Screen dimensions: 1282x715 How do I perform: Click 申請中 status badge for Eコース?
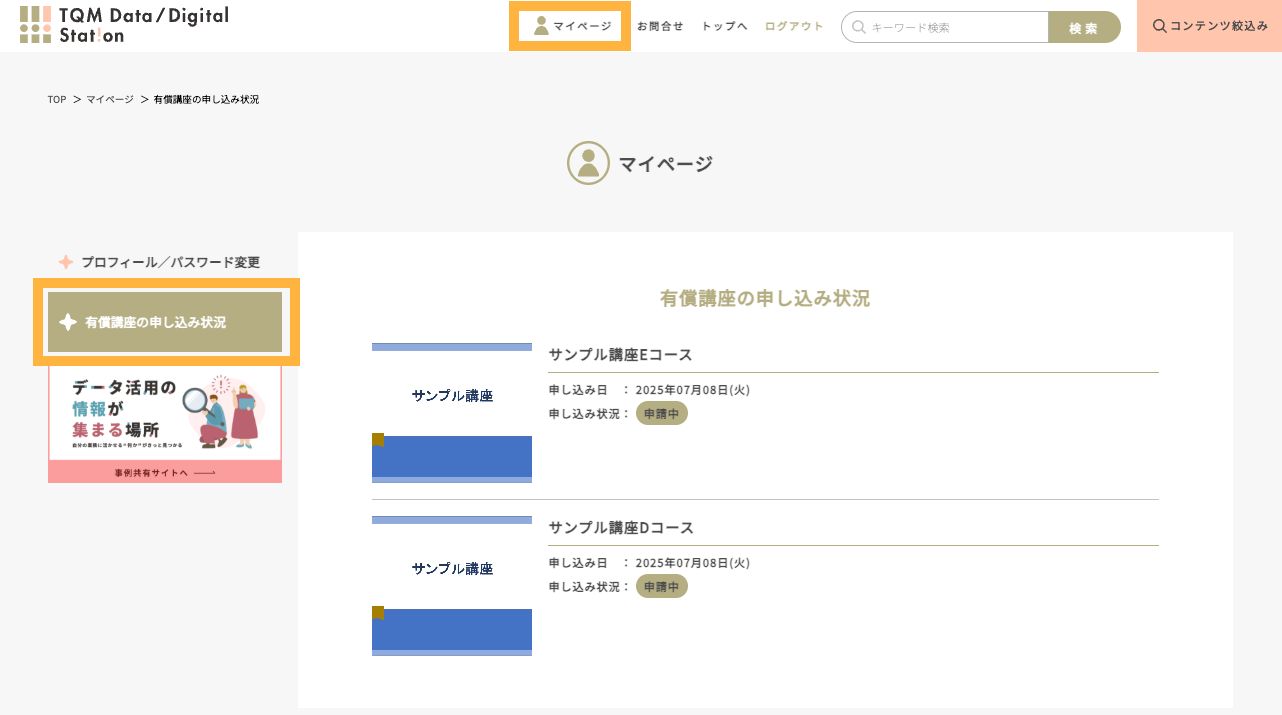662,413
